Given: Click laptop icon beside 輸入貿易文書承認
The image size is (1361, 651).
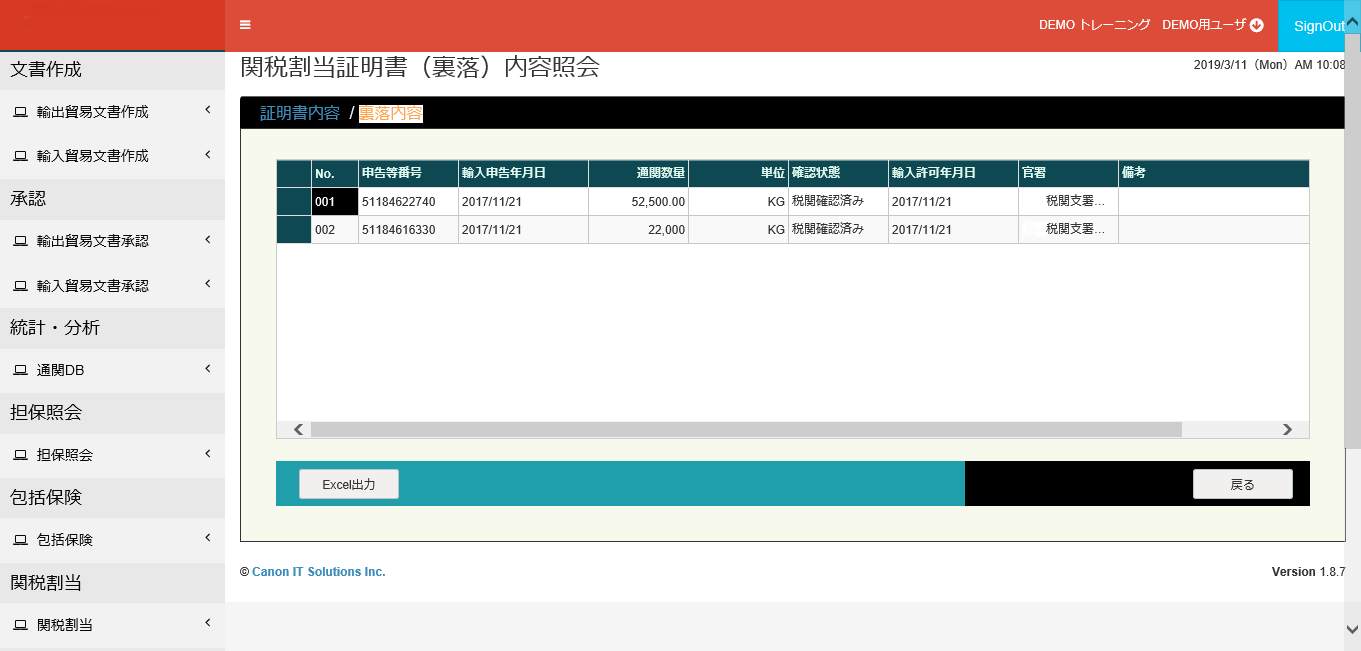Looking at the screenshot, I should pos(20,286).
